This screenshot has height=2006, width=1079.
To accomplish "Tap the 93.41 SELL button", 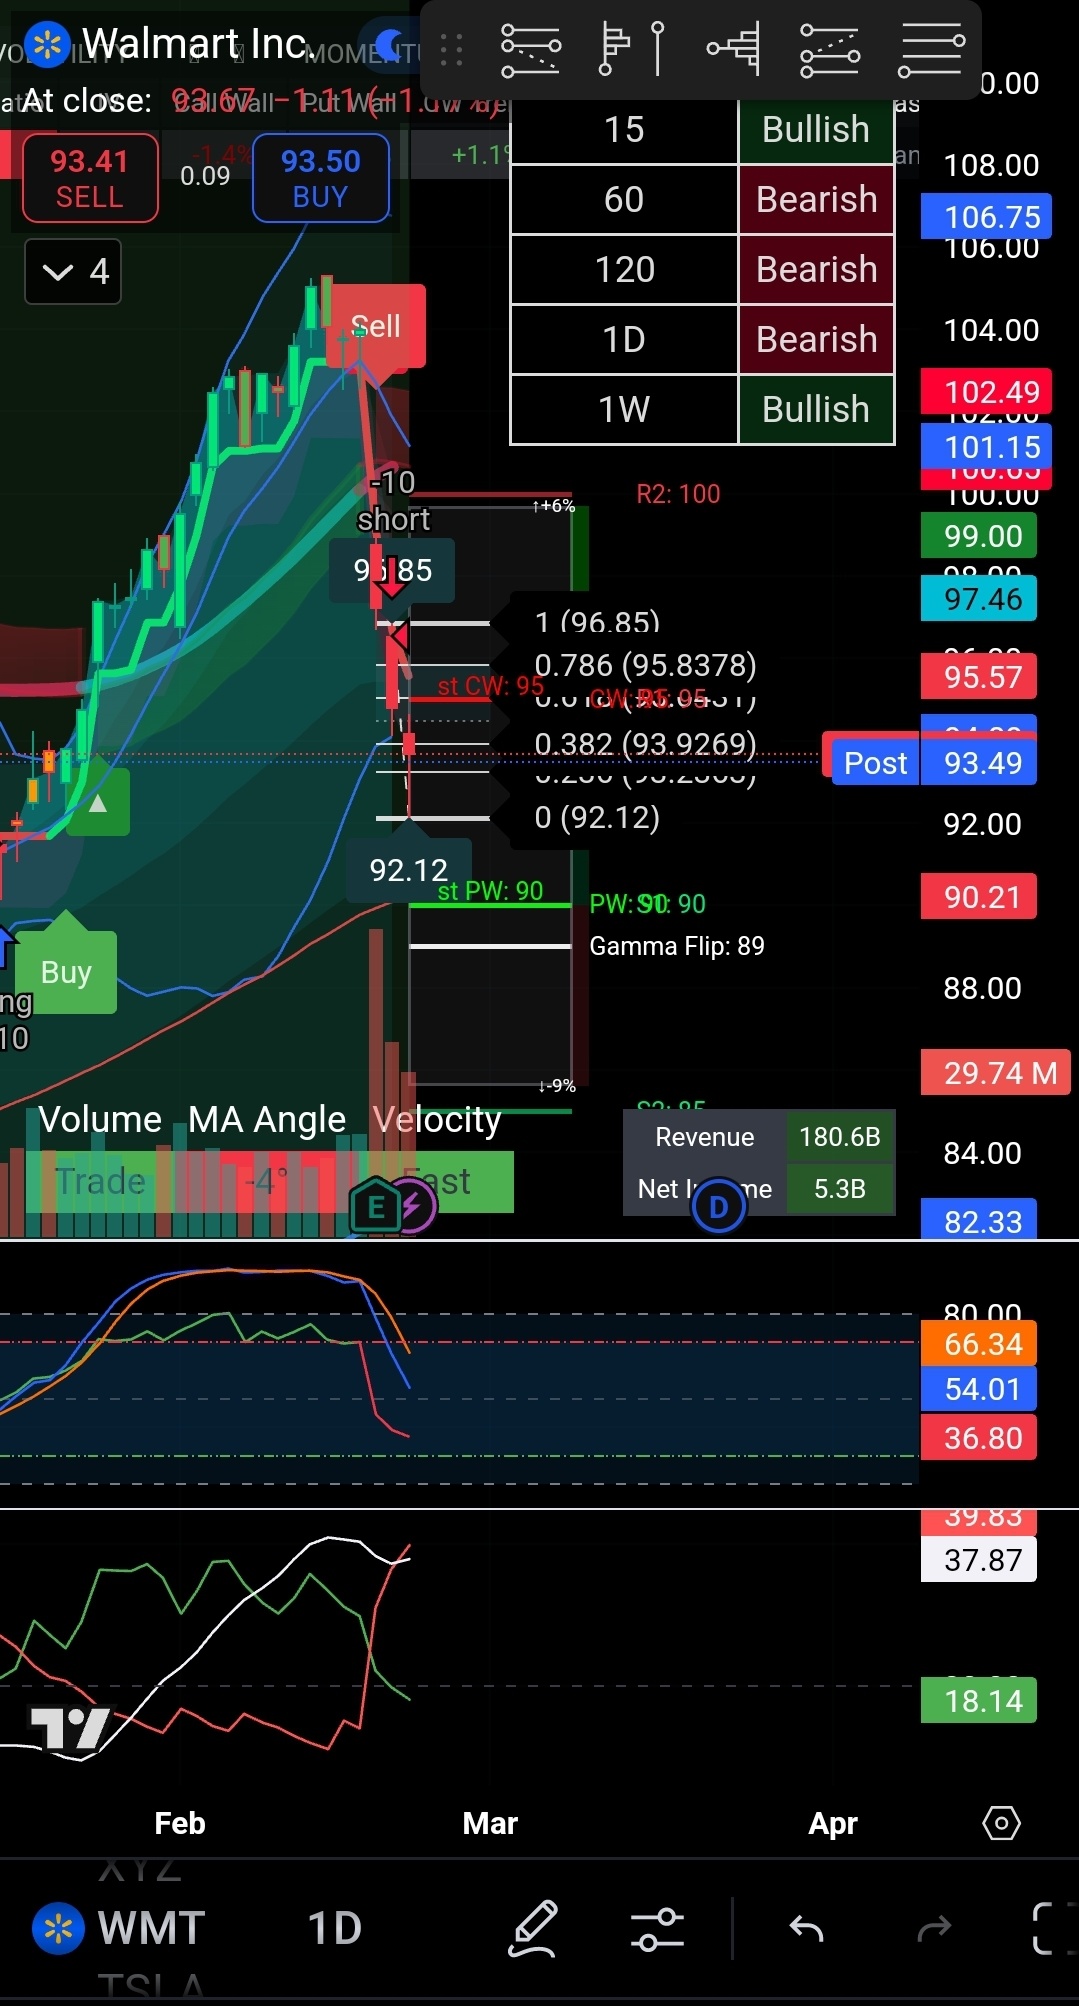I will (x=90, y=178).
